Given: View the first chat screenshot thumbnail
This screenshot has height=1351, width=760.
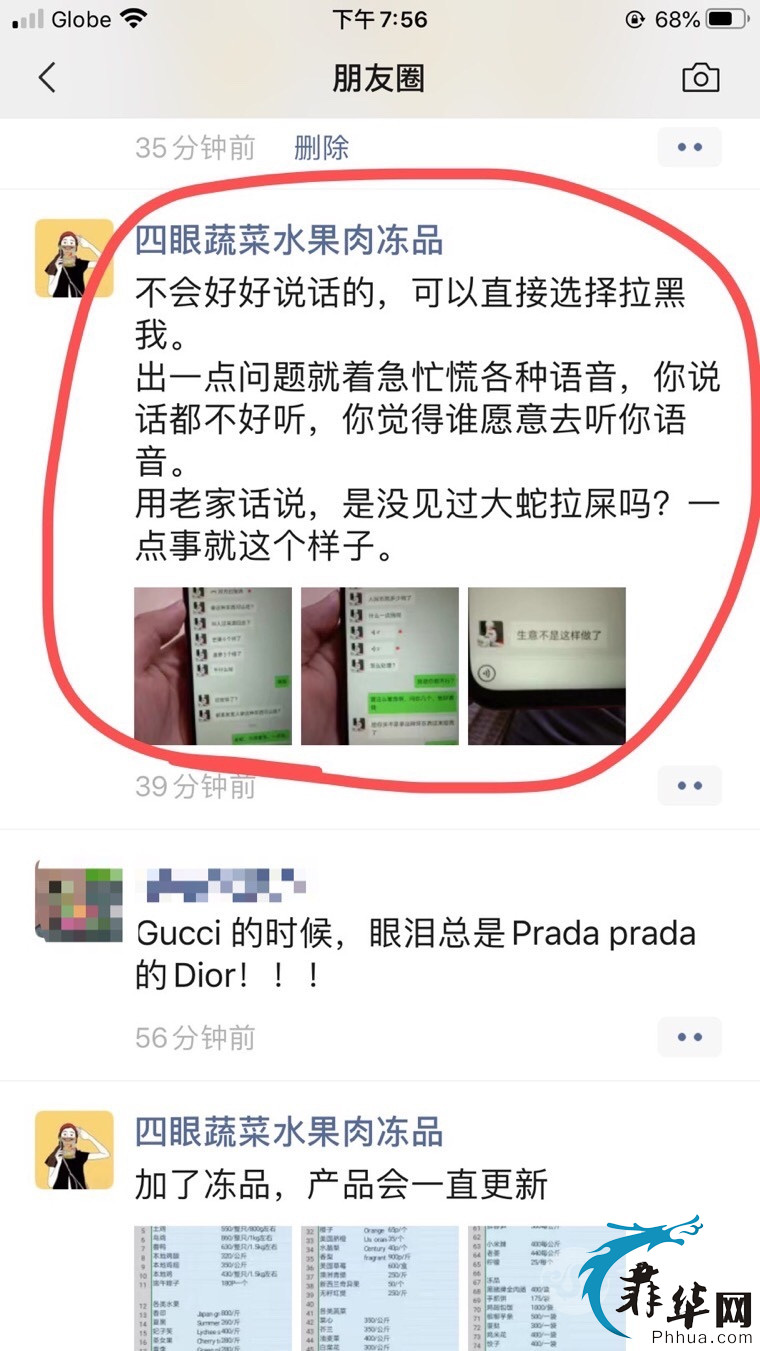Looking at the screenshot, I should tap(213, 666).
